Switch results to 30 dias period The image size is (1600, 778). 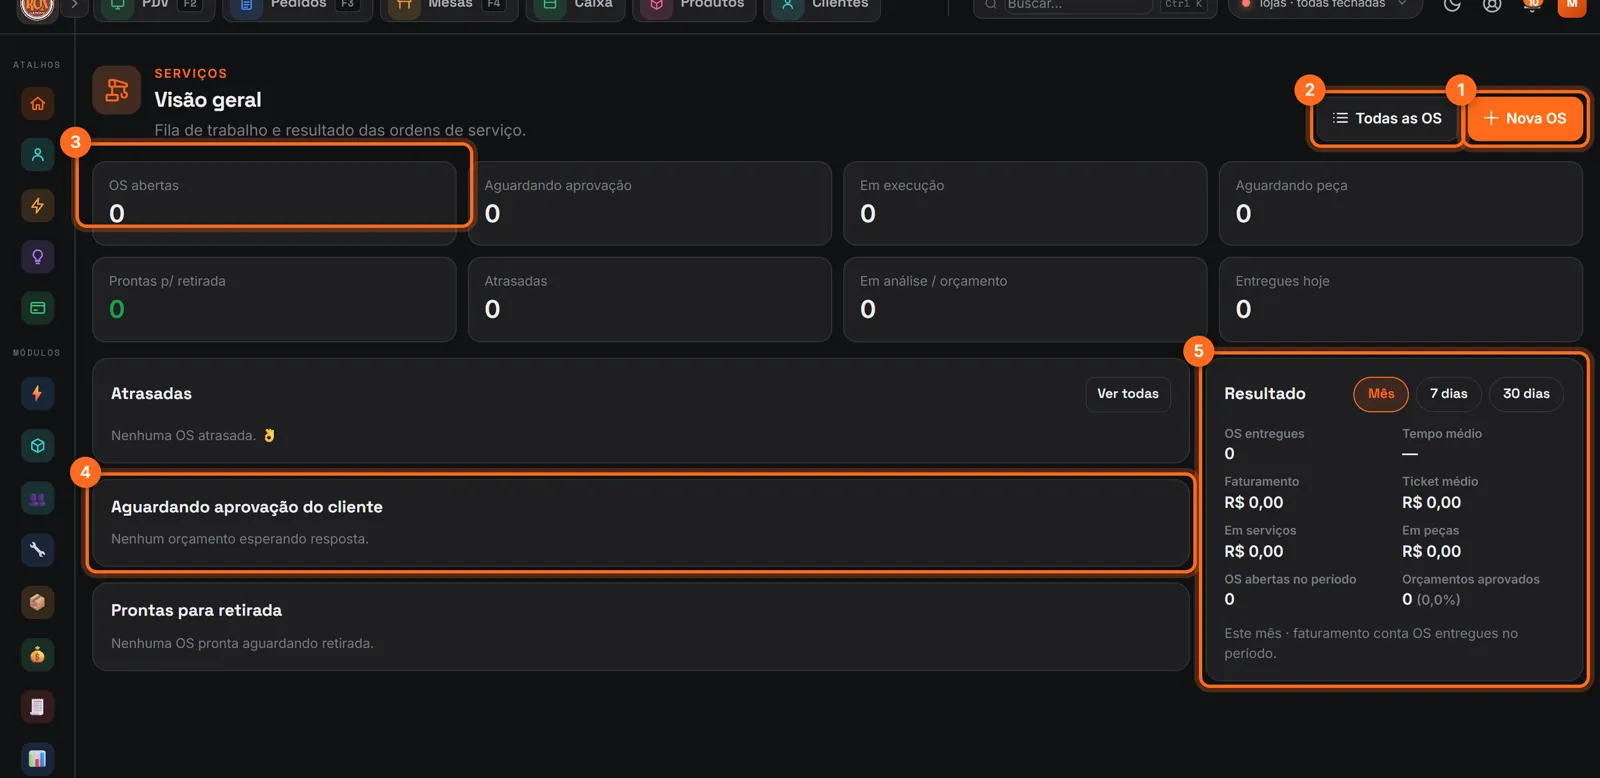[x=1526, y=394]
